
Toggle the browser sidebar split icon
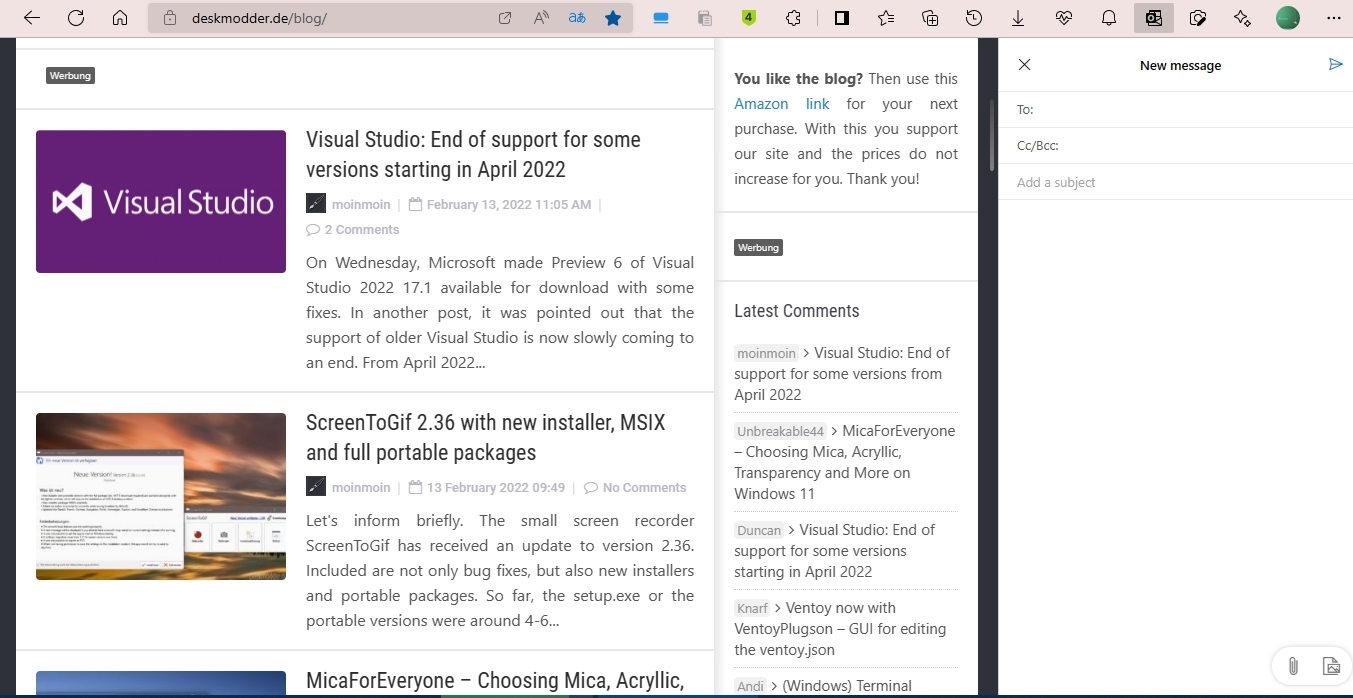[842, 18]
